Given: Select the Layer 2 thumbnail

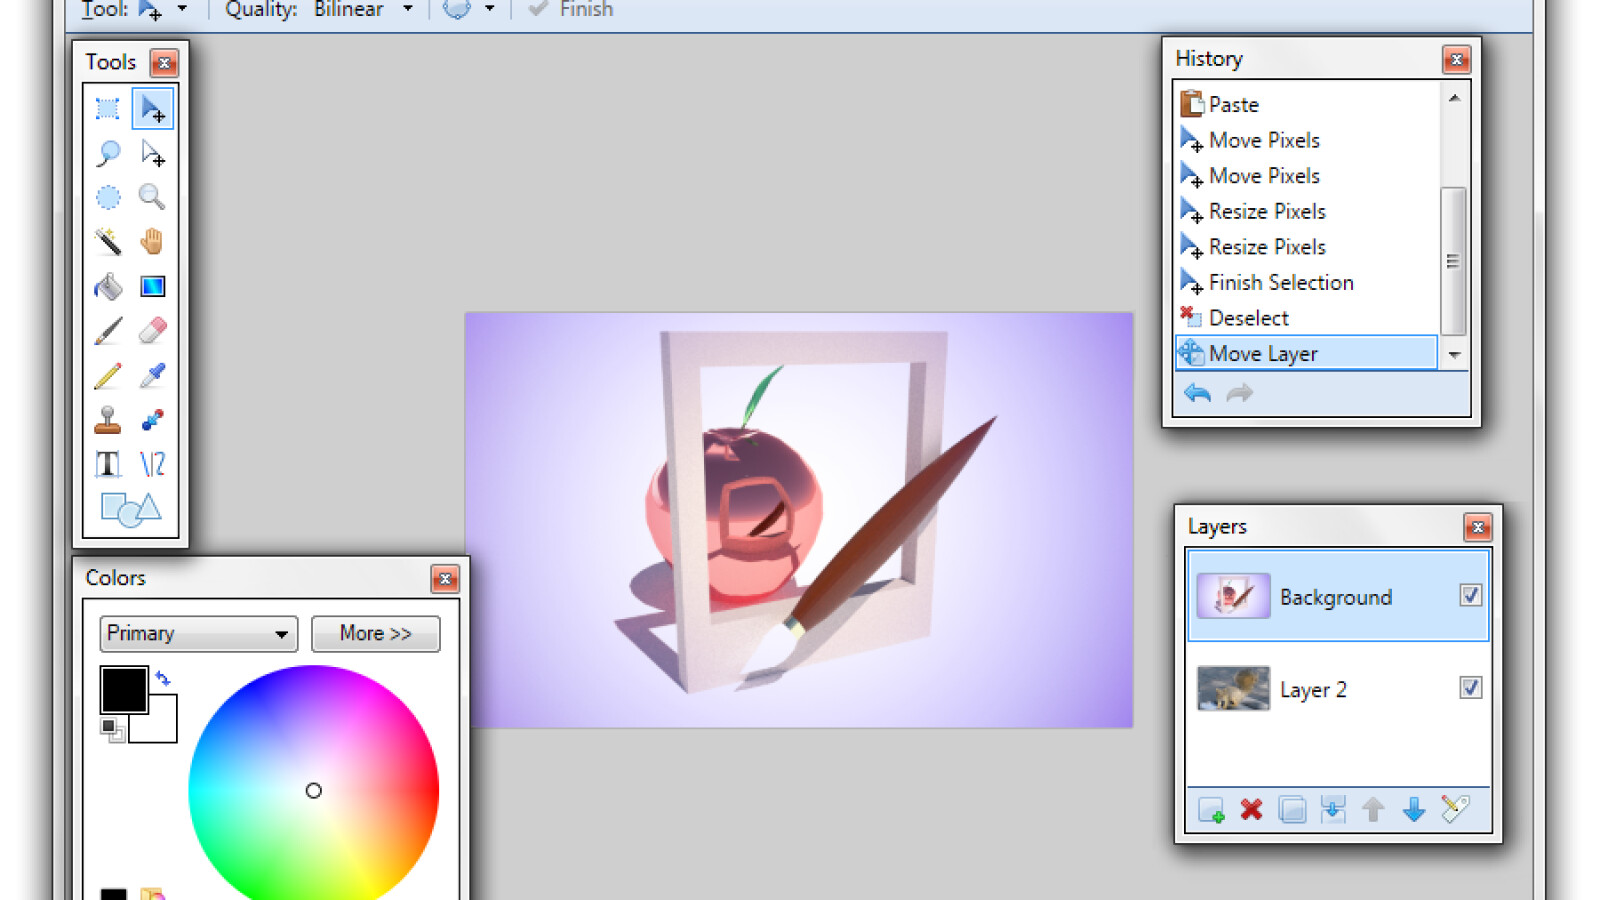Looking at the screenshot, I should 1233,689.
